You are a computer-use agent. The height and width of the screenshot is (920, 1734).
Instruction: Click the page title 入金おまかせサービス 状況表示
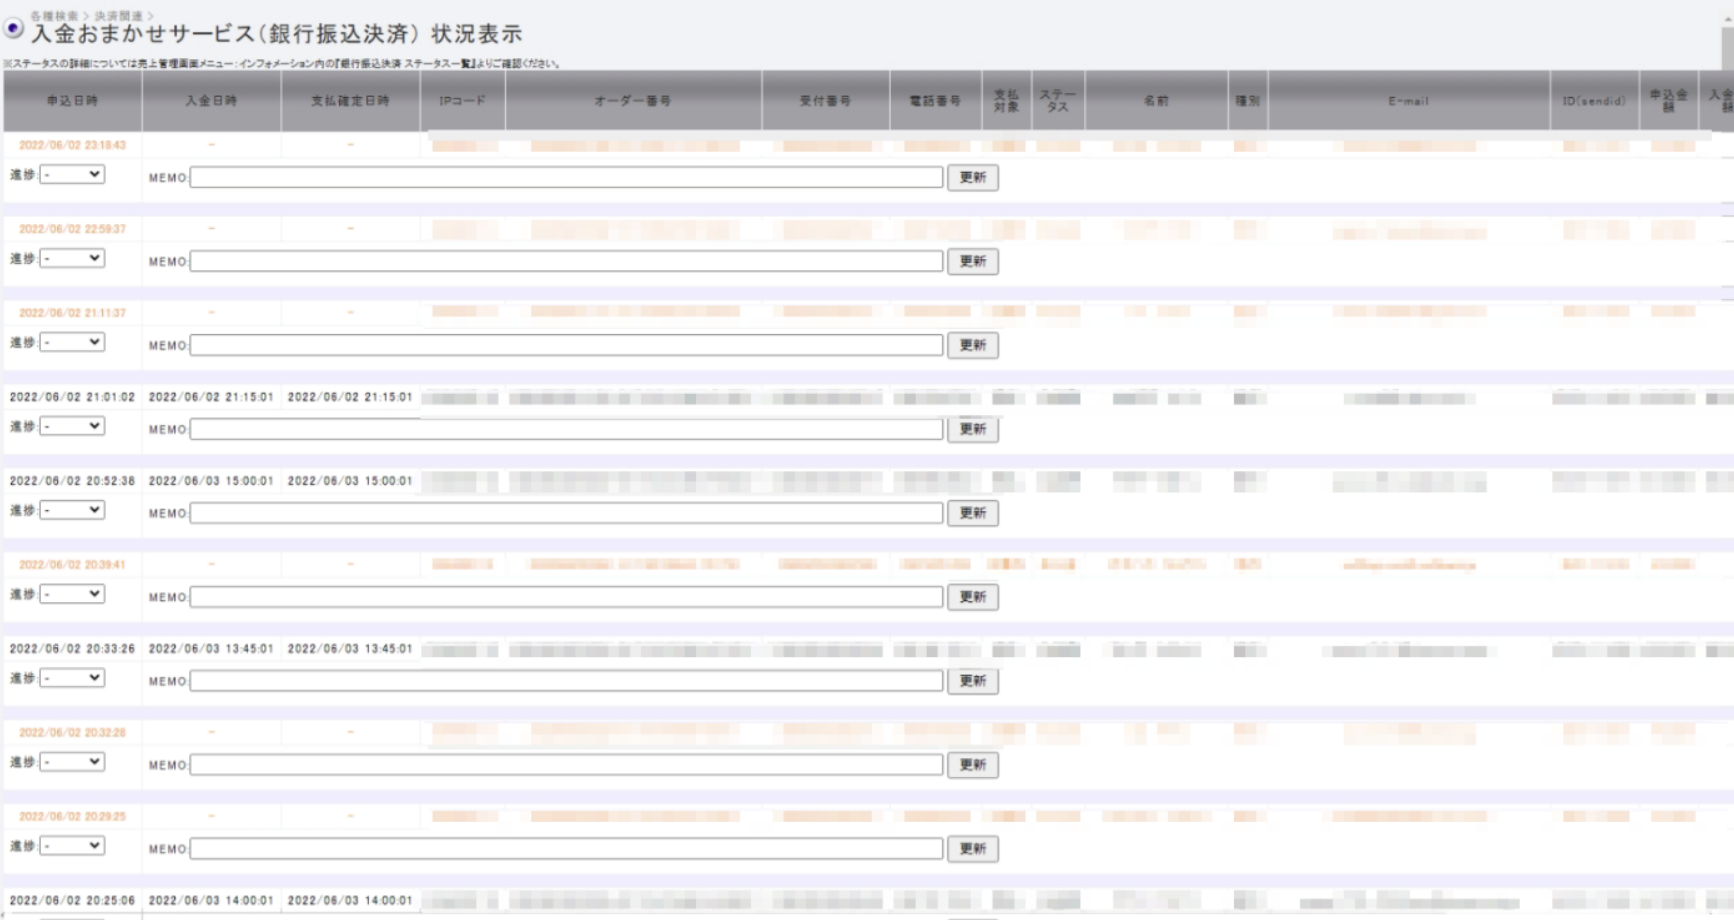click(277, 34)
